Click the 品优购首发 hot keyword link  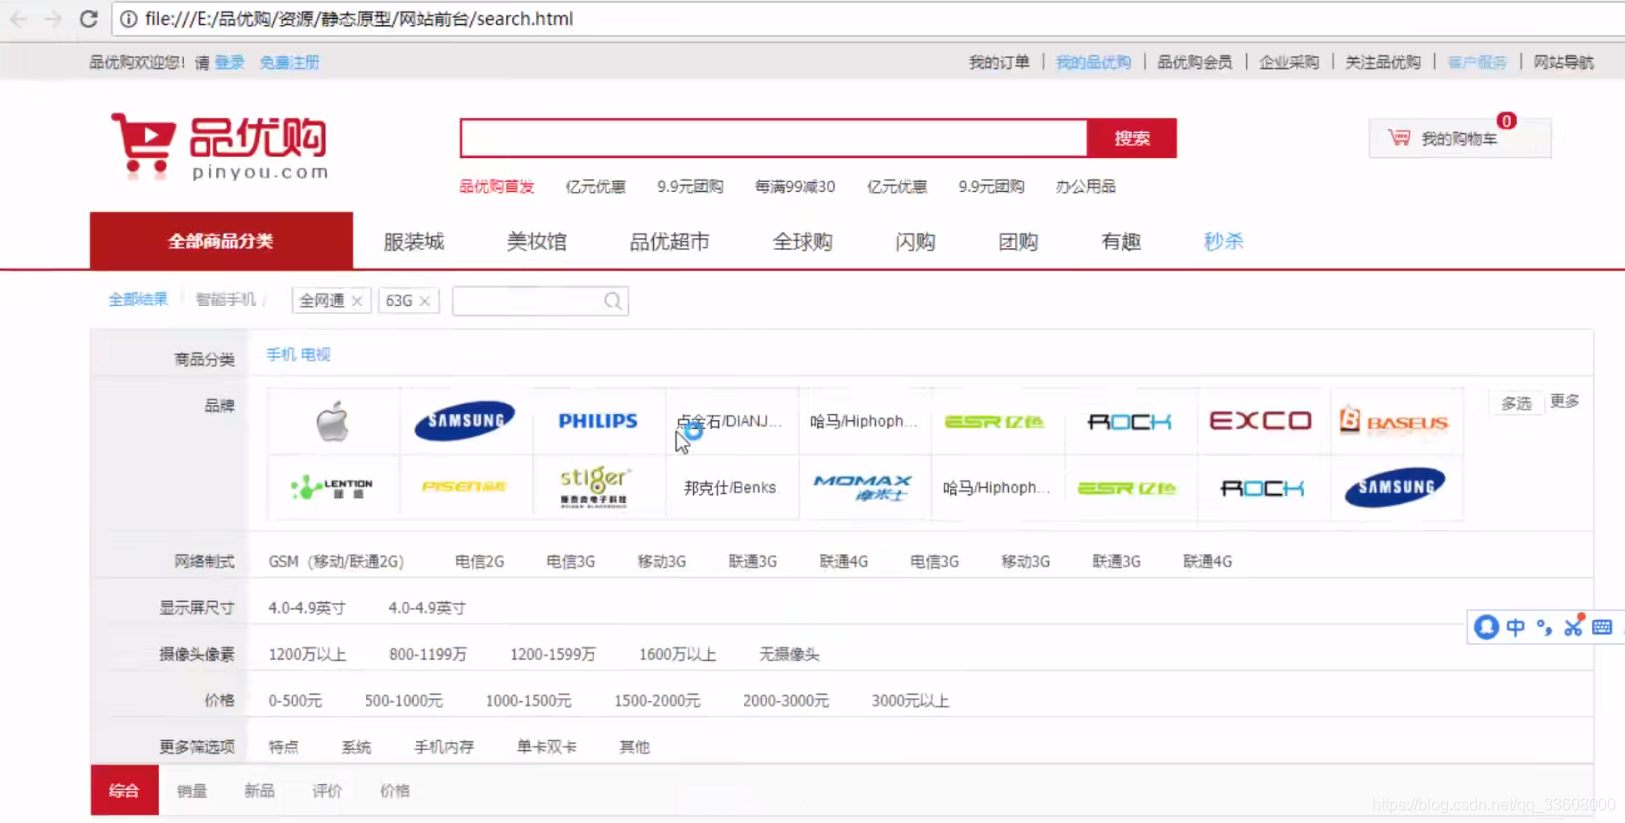tap(496, 186)
